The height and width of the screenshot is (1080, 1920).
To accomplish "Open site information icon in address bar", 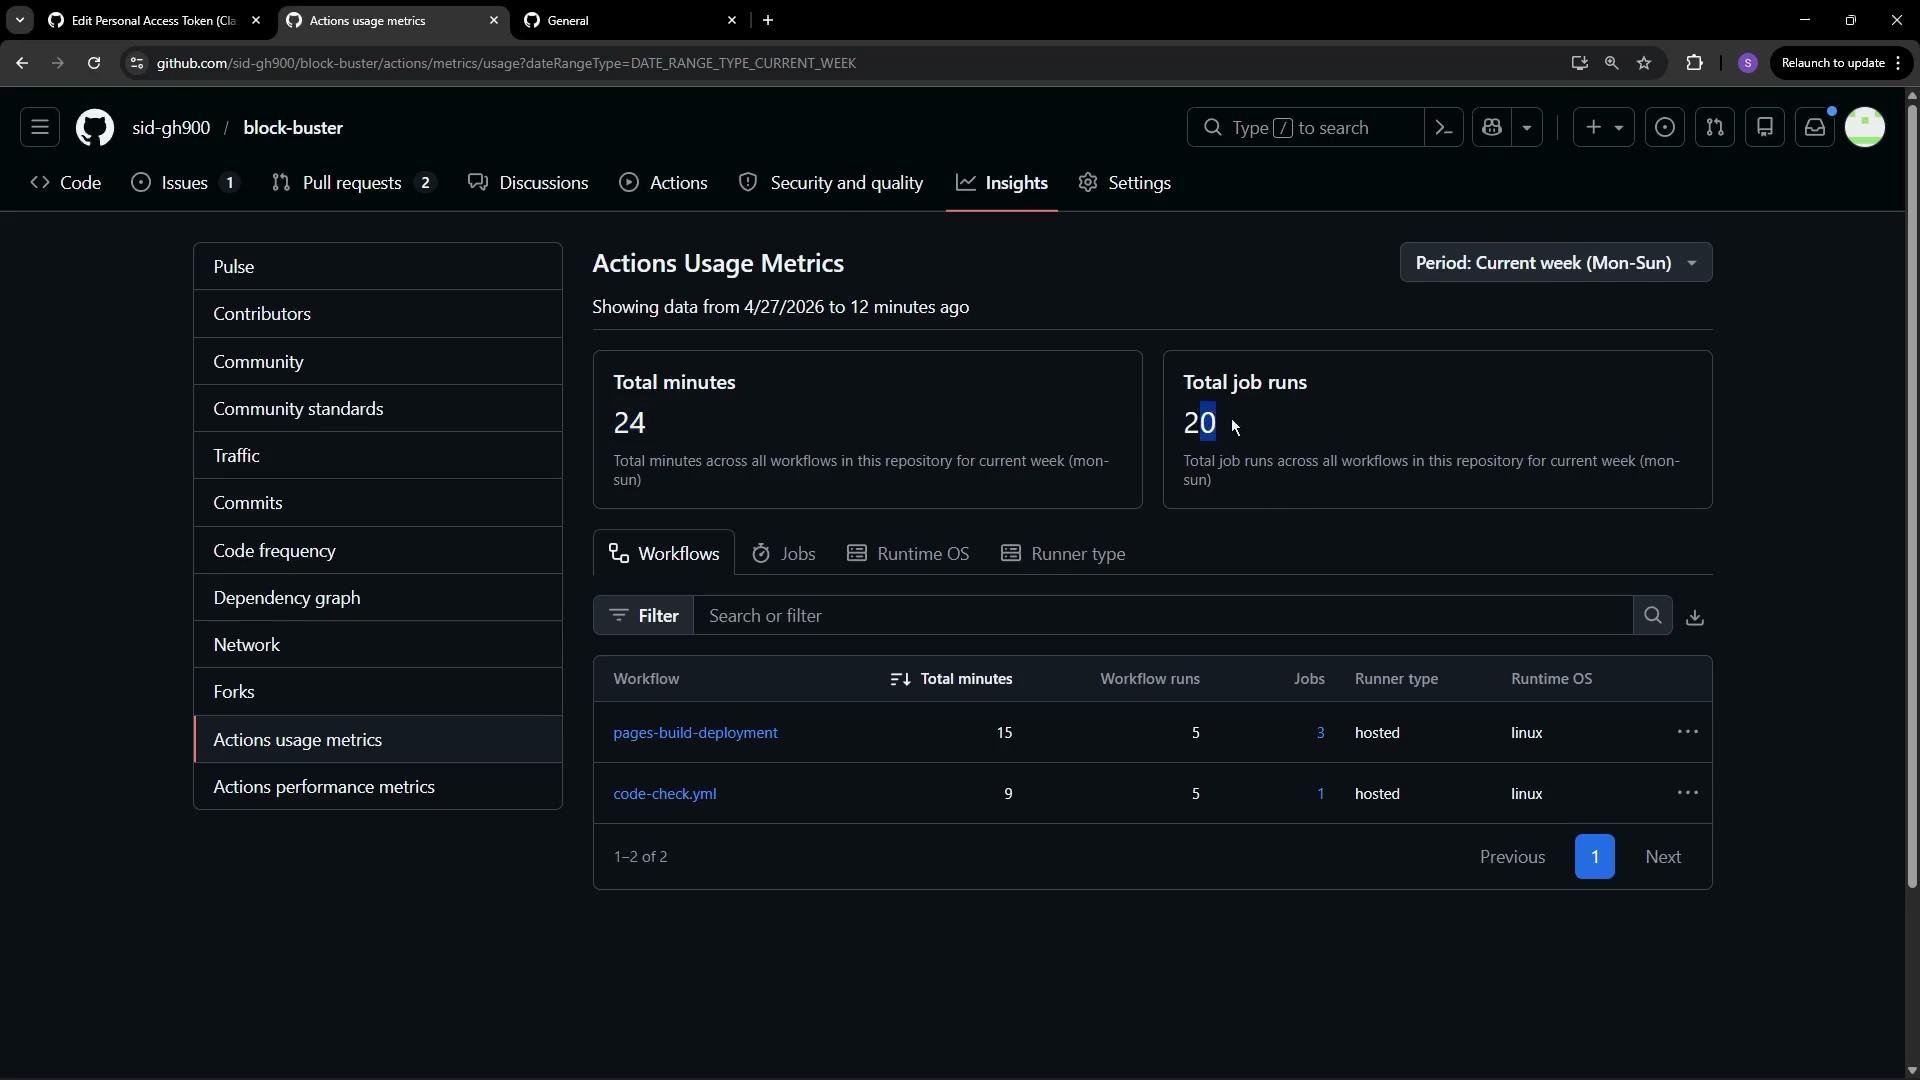I will [x=137, y=63].
